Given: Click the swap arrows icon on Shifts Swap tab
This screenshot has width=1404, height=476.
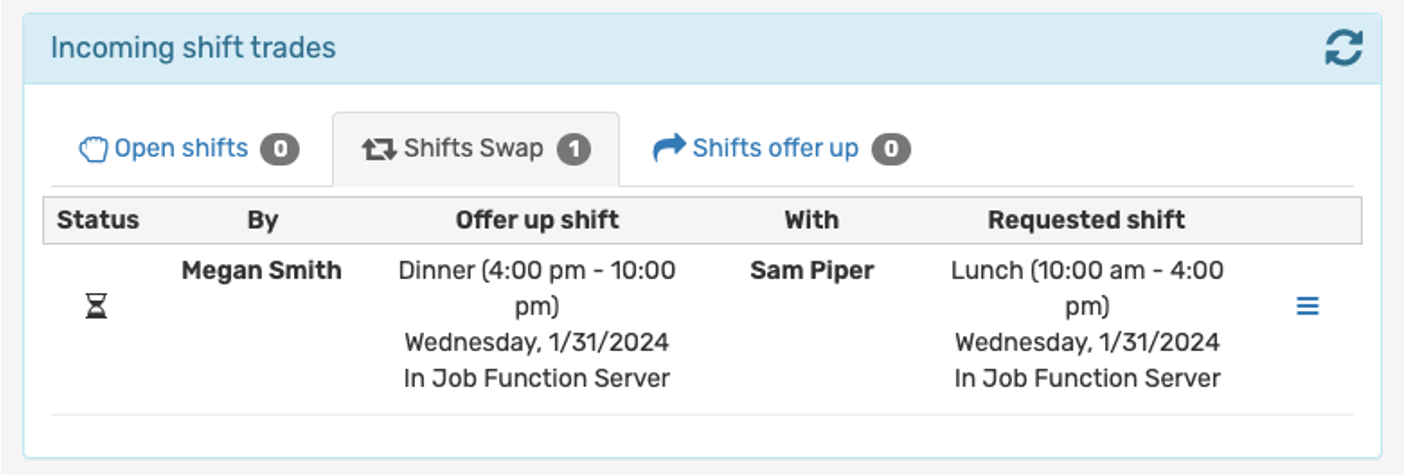Looking at the screenshot, I should pos(379,150).
